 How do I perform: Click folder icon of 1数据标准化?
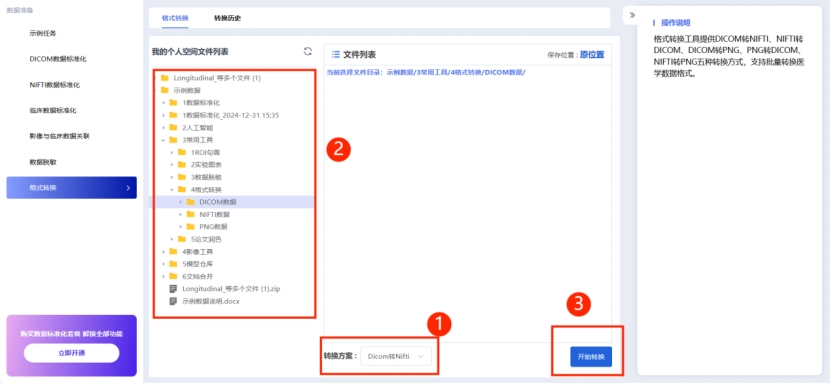pyautogui.click(x=173, y=103)
